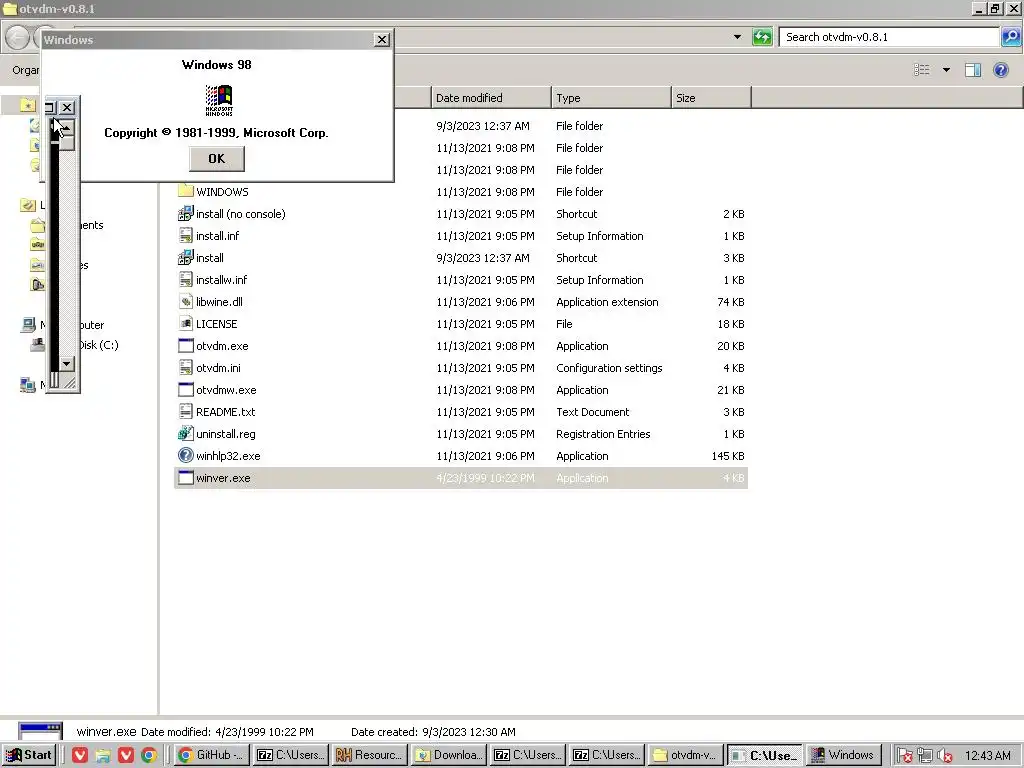1024x768 pixels.
Task: Select the install shortcut icon
Action: [185, 257]
